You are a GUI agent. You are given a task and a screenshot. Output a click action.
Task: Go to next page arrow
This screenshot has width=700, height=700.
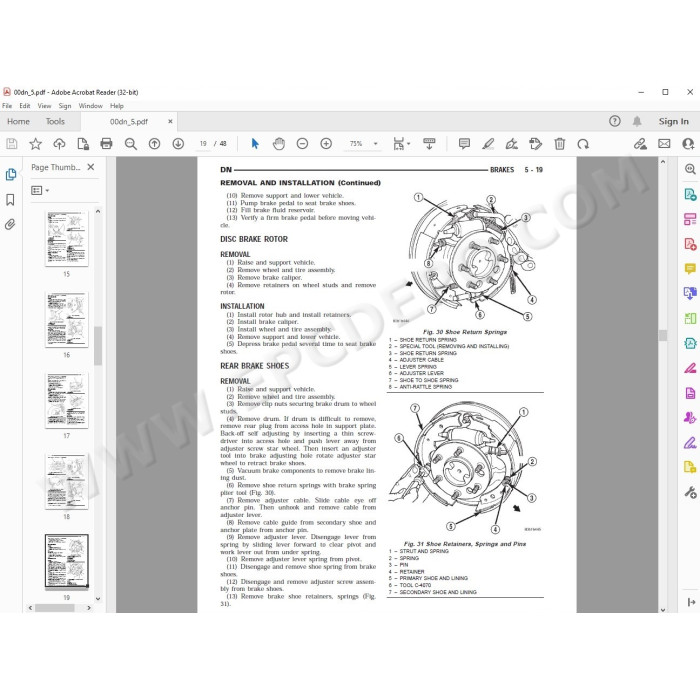pos(178,144)
